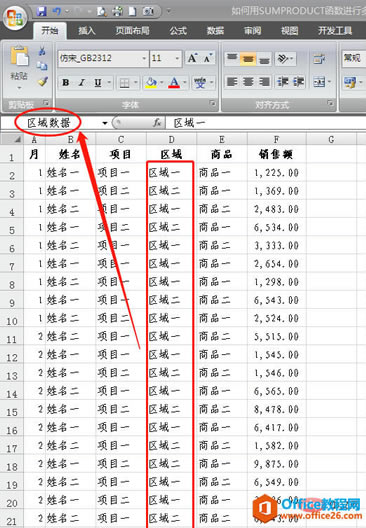The height and width of the screenshot is (528, 366).
Task: Activate the format painter brush
Action: (43, 81)
